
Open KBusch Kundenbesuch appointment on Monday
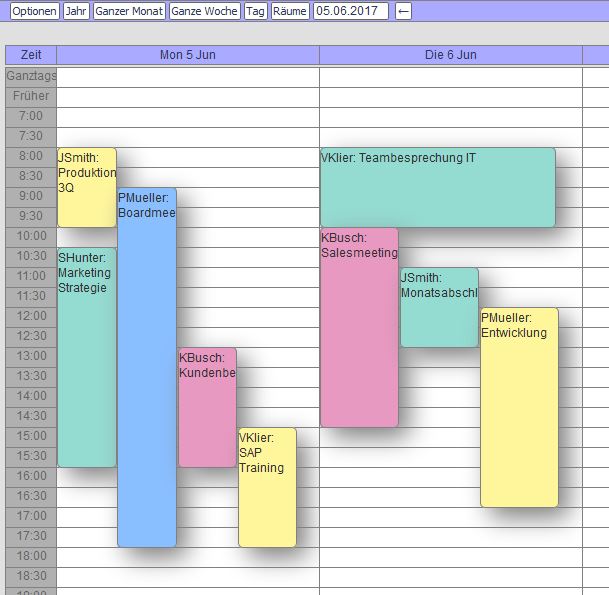click(x=207, y=407)
